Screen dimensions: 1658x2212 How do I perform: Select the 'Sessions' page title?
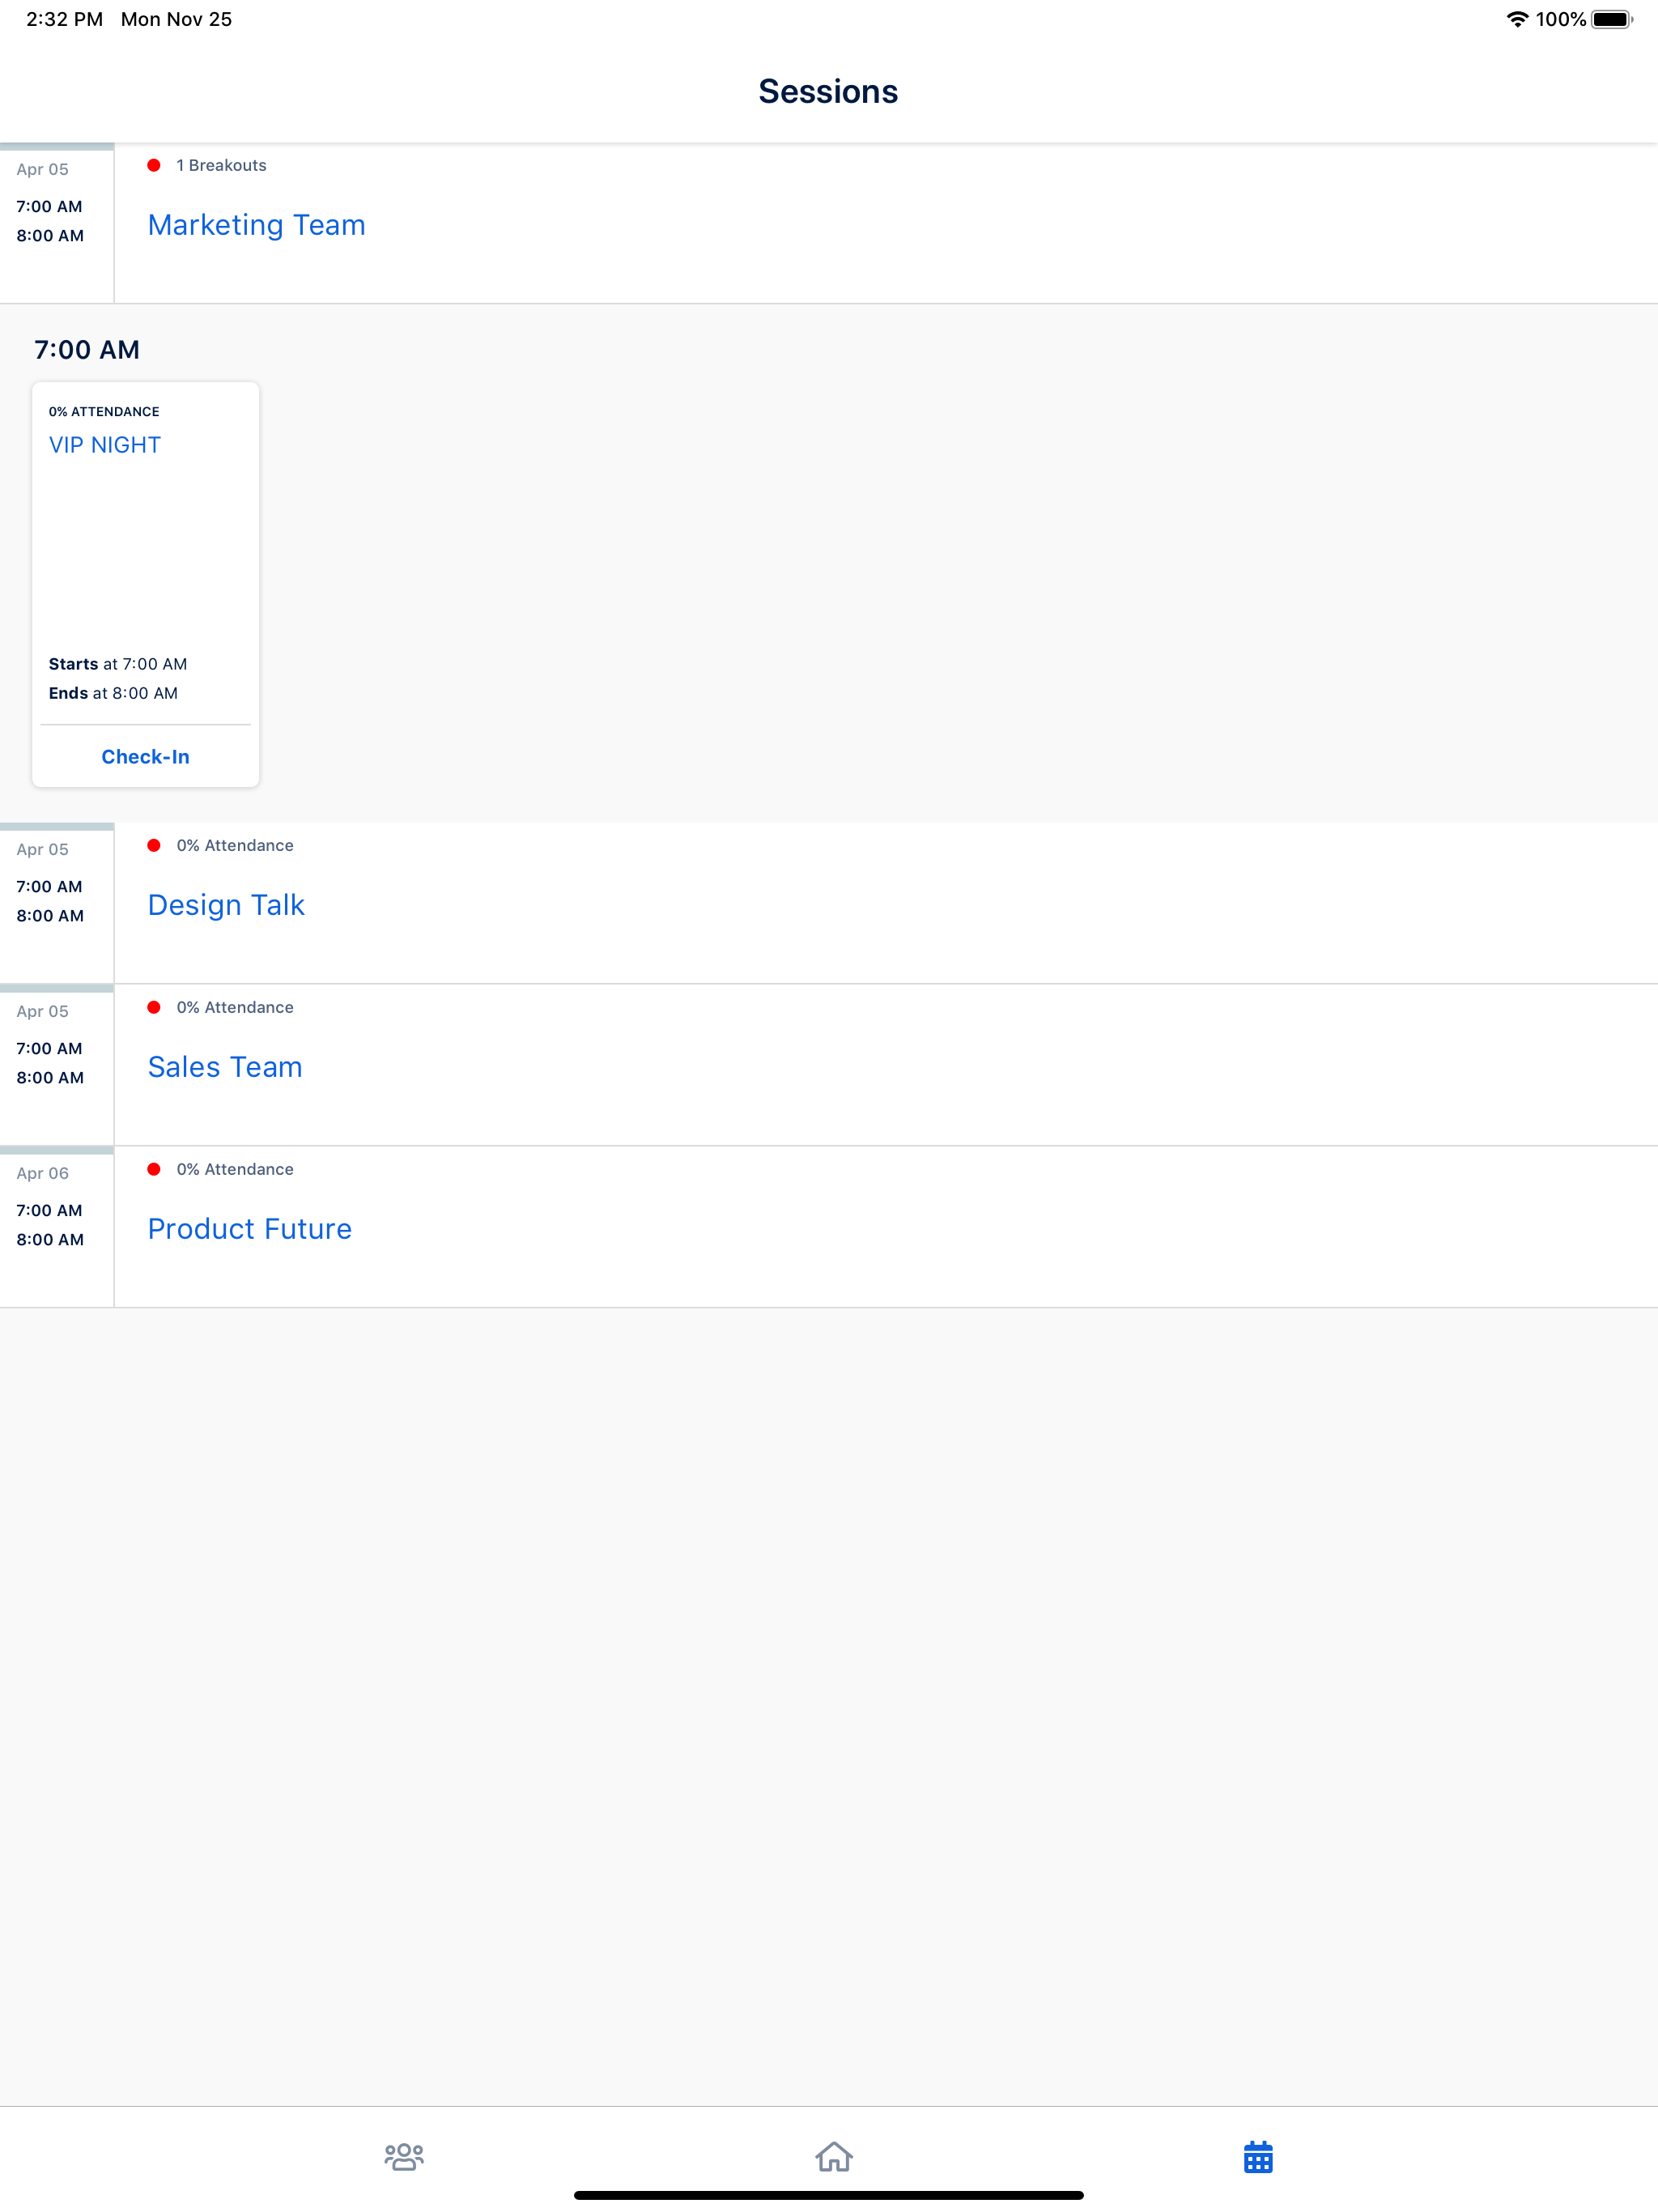828,91
